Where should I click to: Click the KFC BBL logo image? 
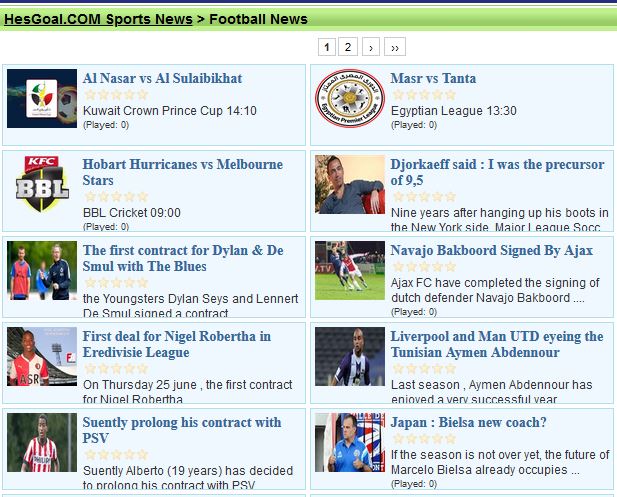[42, 184]
